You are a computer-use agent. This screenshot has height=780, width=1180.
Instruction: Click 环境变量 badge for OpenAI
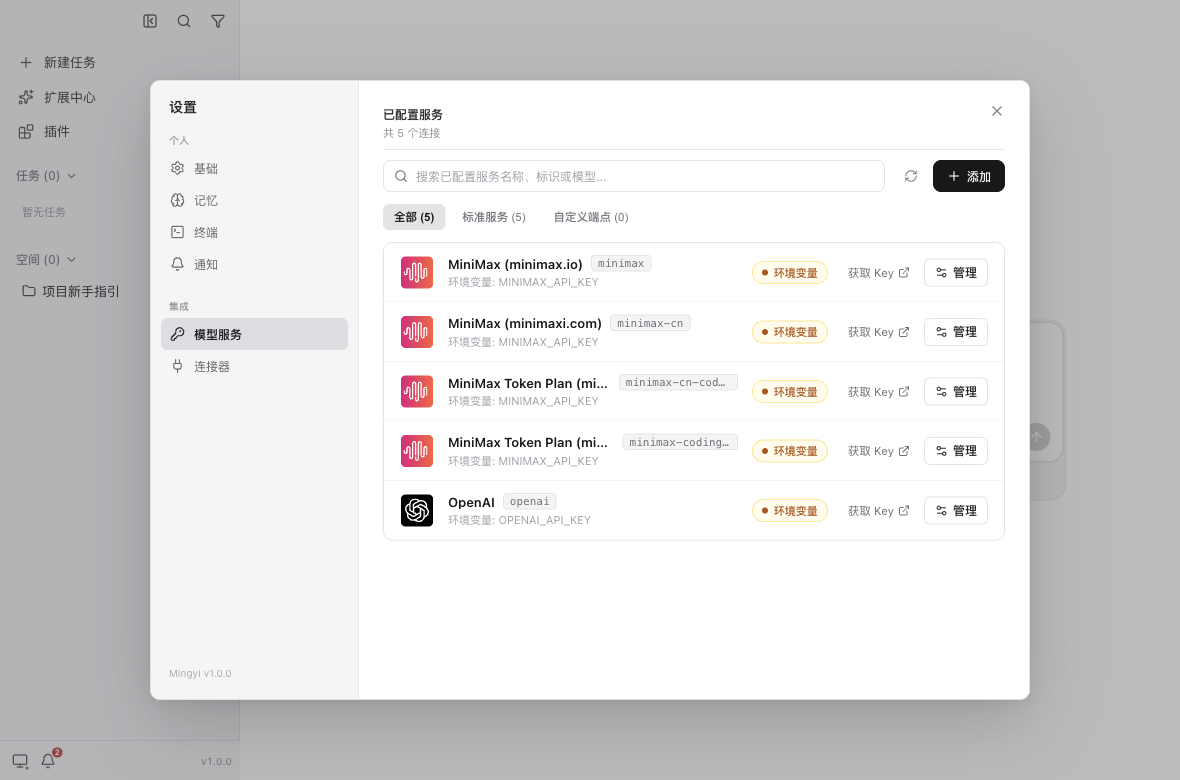pyautogui.click(x=789, y=510)
